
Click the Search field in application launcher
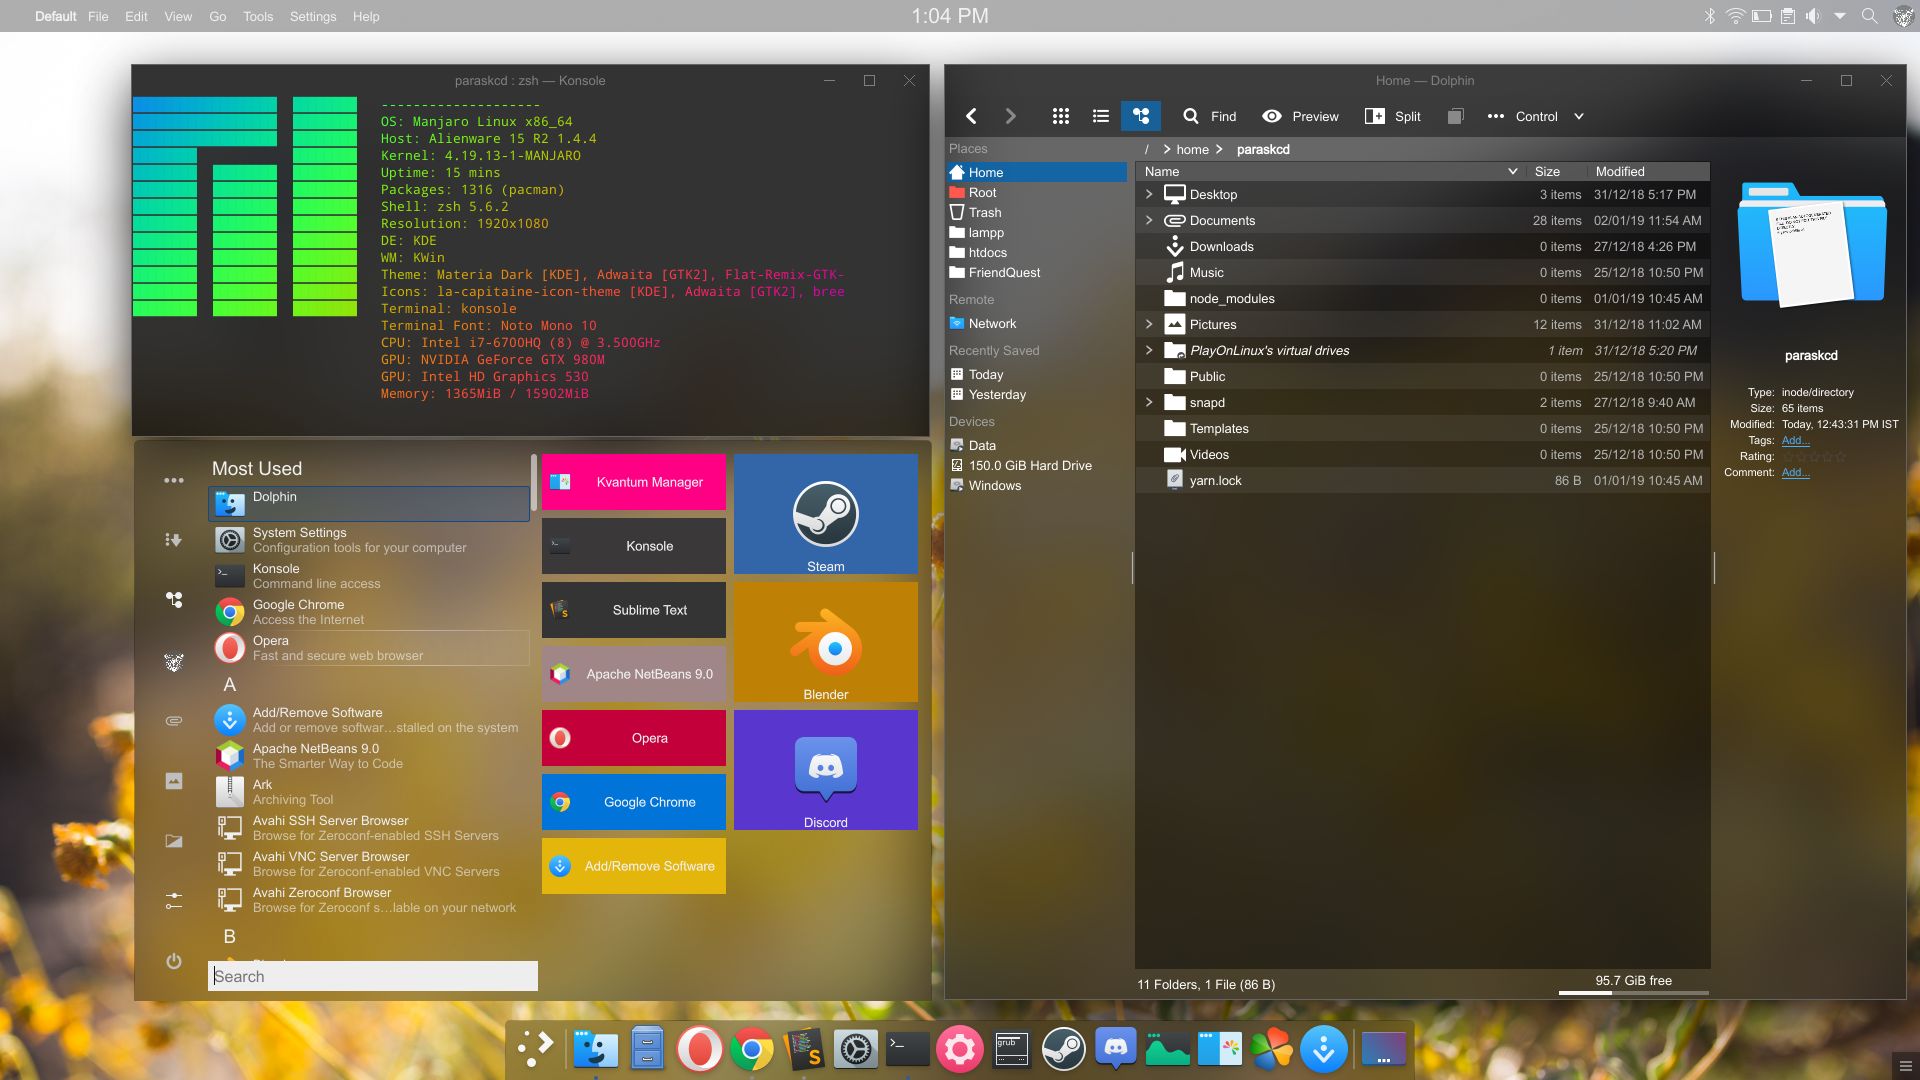(x=372, y=976)
